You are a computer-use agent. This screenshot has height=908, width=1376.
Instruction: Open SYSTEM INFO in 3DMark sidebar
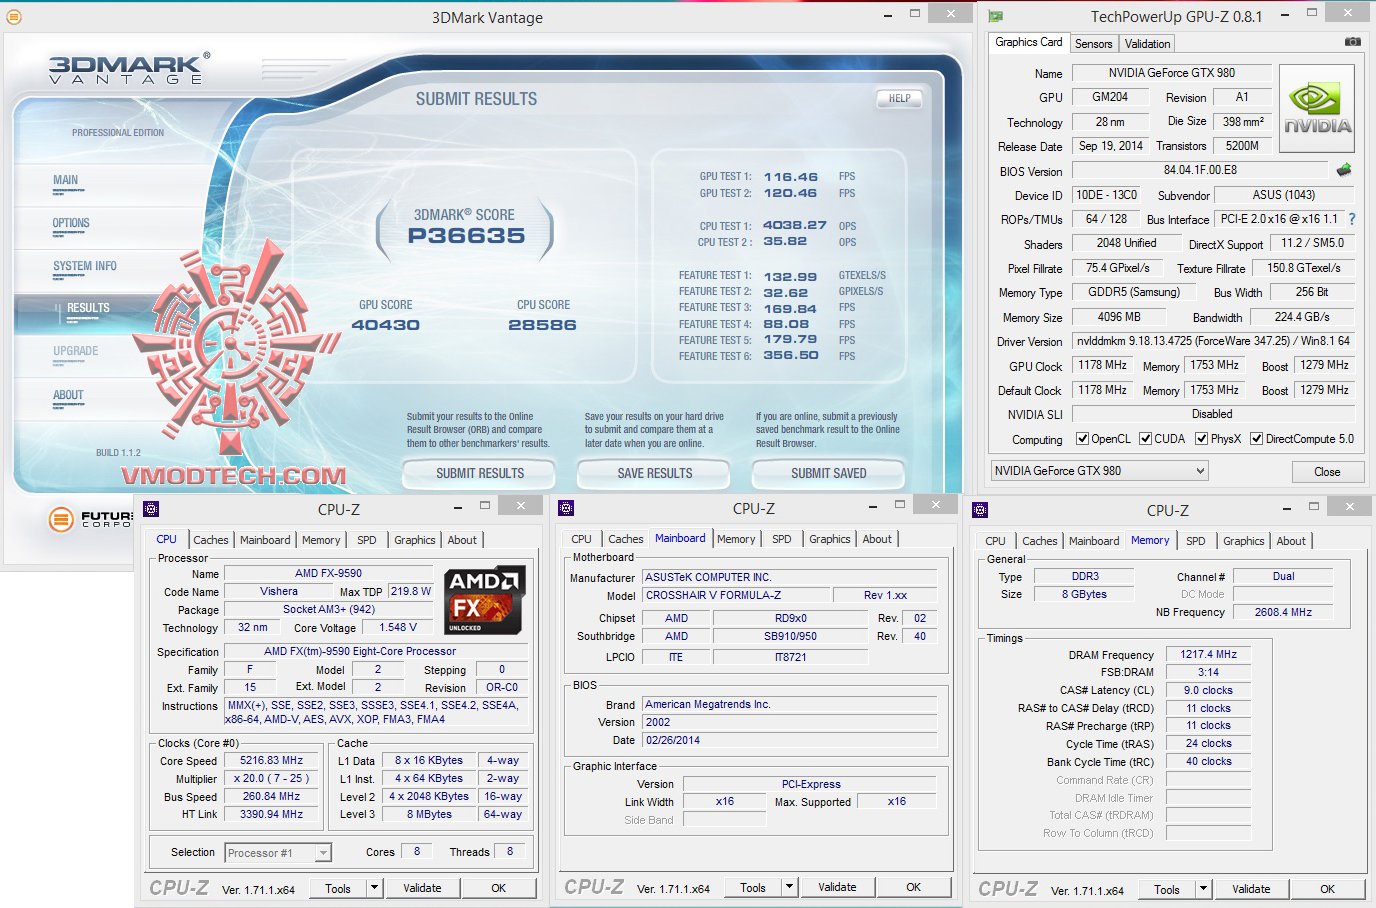coord(85,266)
